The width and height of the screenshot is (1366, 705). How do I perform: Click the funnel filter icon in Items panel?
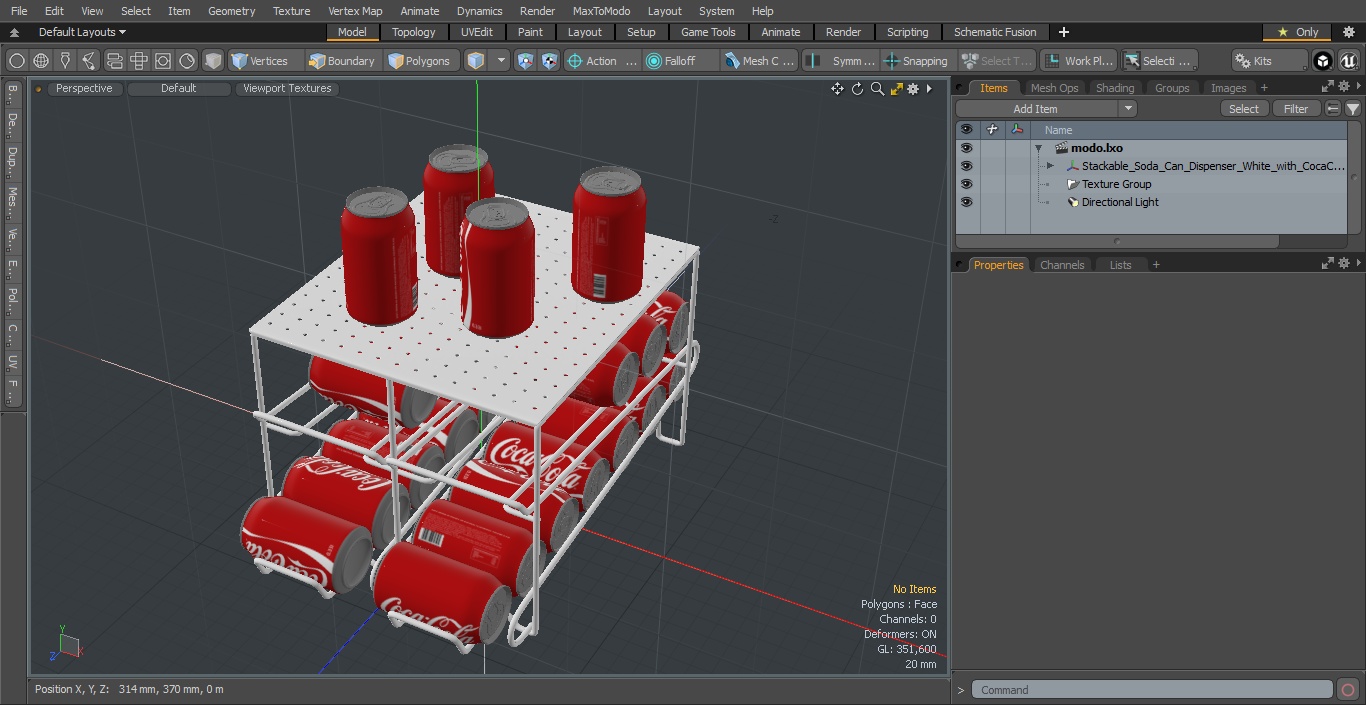[1353, 109]
